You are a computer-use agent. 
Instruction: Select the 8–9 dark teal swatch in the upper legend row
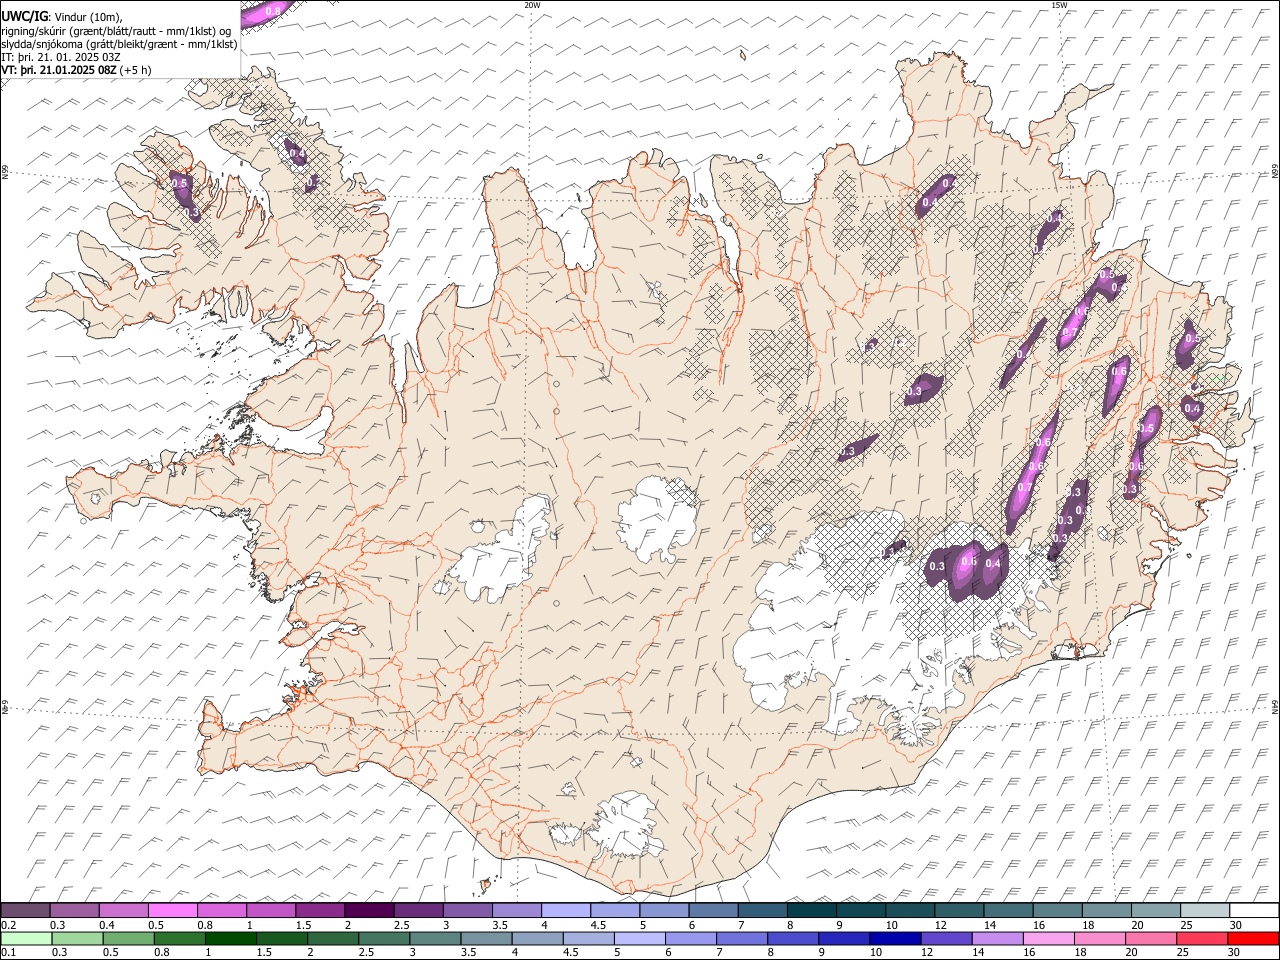click(x=811, y=910)
